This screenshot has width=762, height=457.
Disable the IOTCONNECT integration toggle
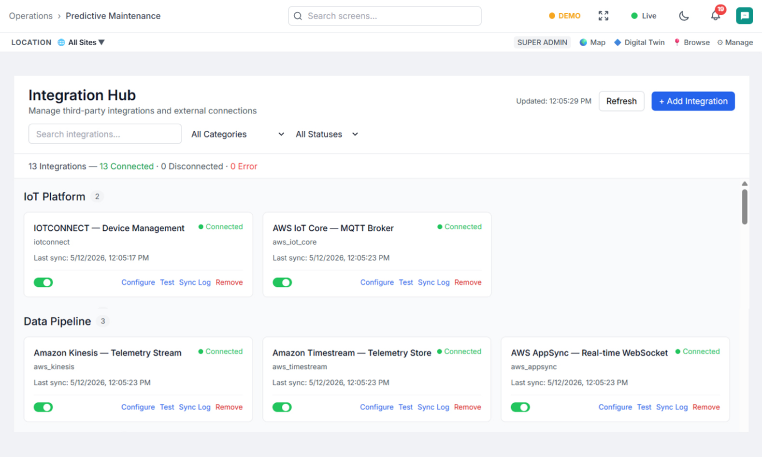43,282
